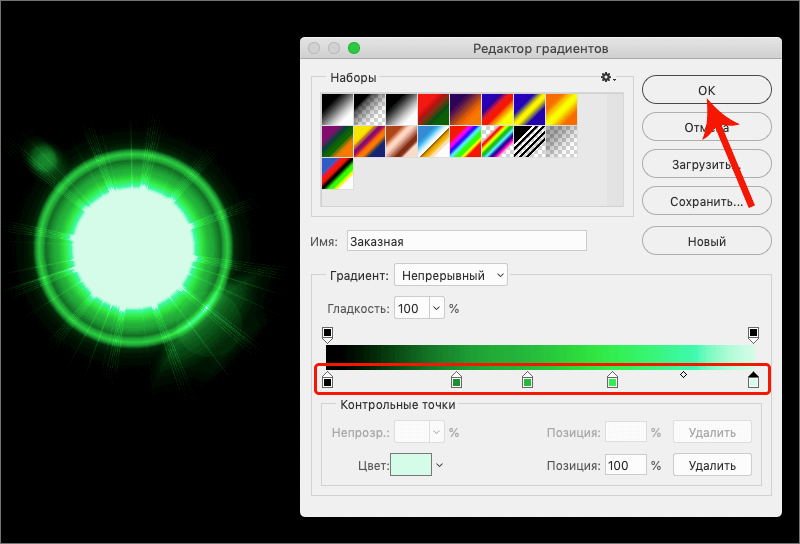The width and height of the screenshot is (800, 544).
Task: Select the full rainbow spectrum gradient preset
Action: click(x=466, y=141)
